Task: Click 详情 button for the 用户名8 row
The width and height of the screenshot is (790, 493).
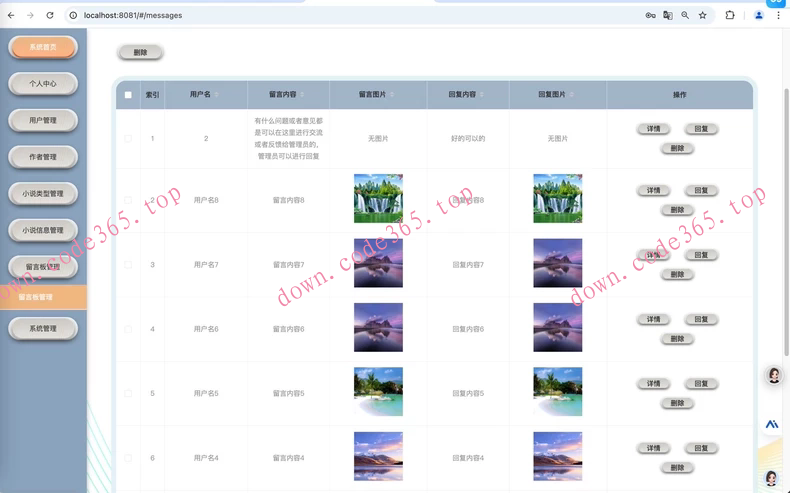Action: pyautogui.click(x=653, y=190)
